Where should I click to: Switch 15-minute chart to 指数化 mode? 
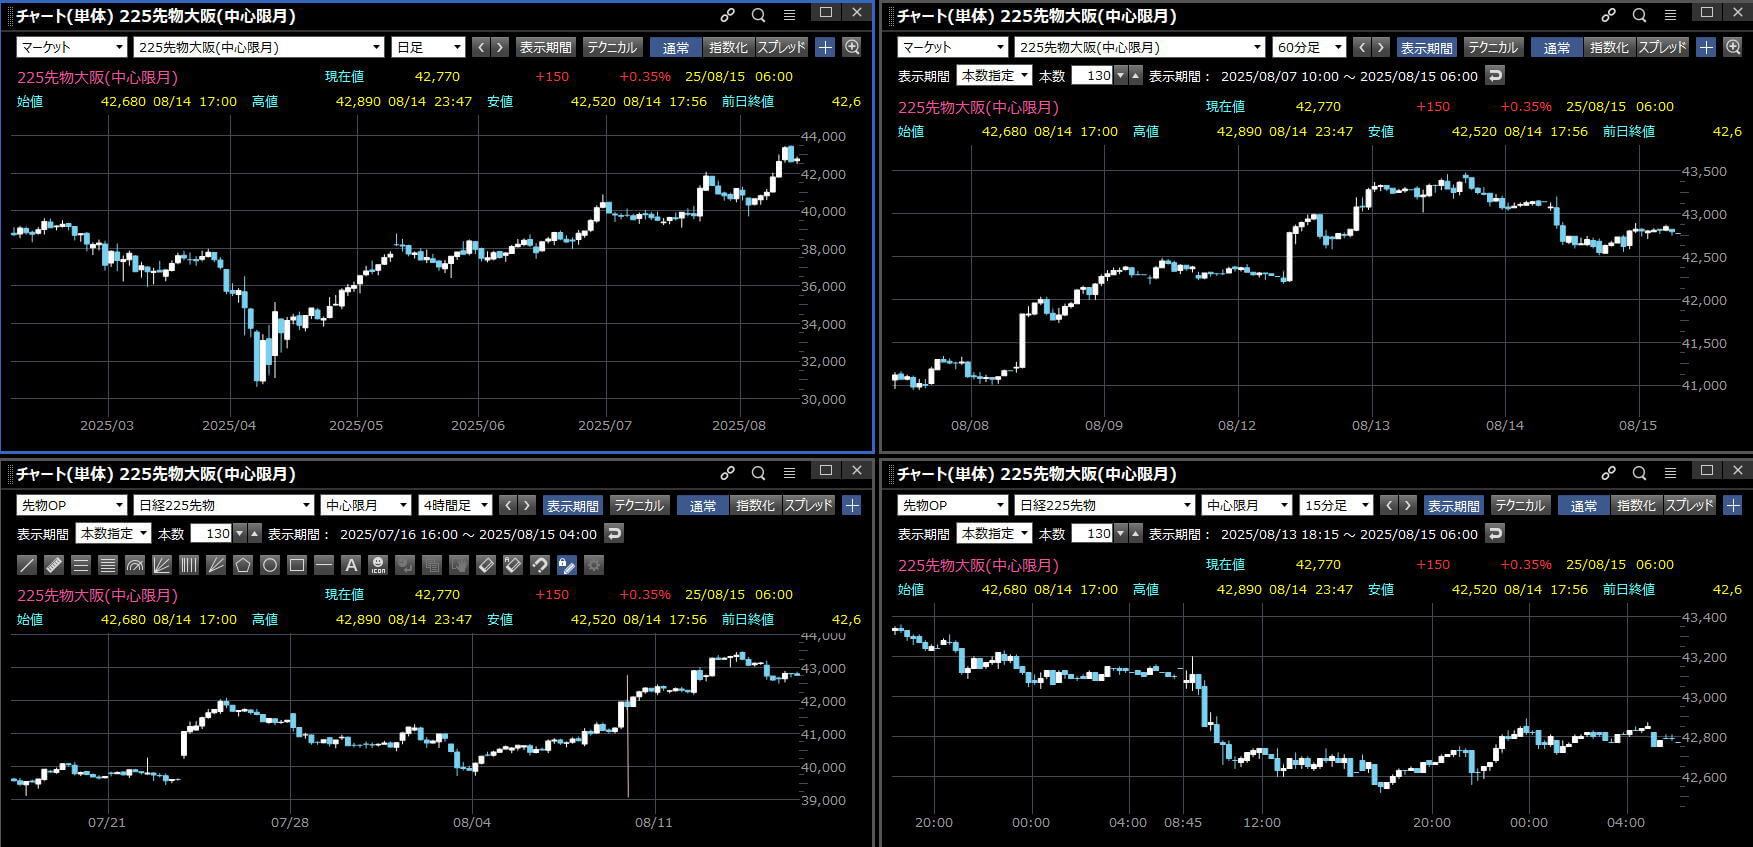tap(1636, 505)
